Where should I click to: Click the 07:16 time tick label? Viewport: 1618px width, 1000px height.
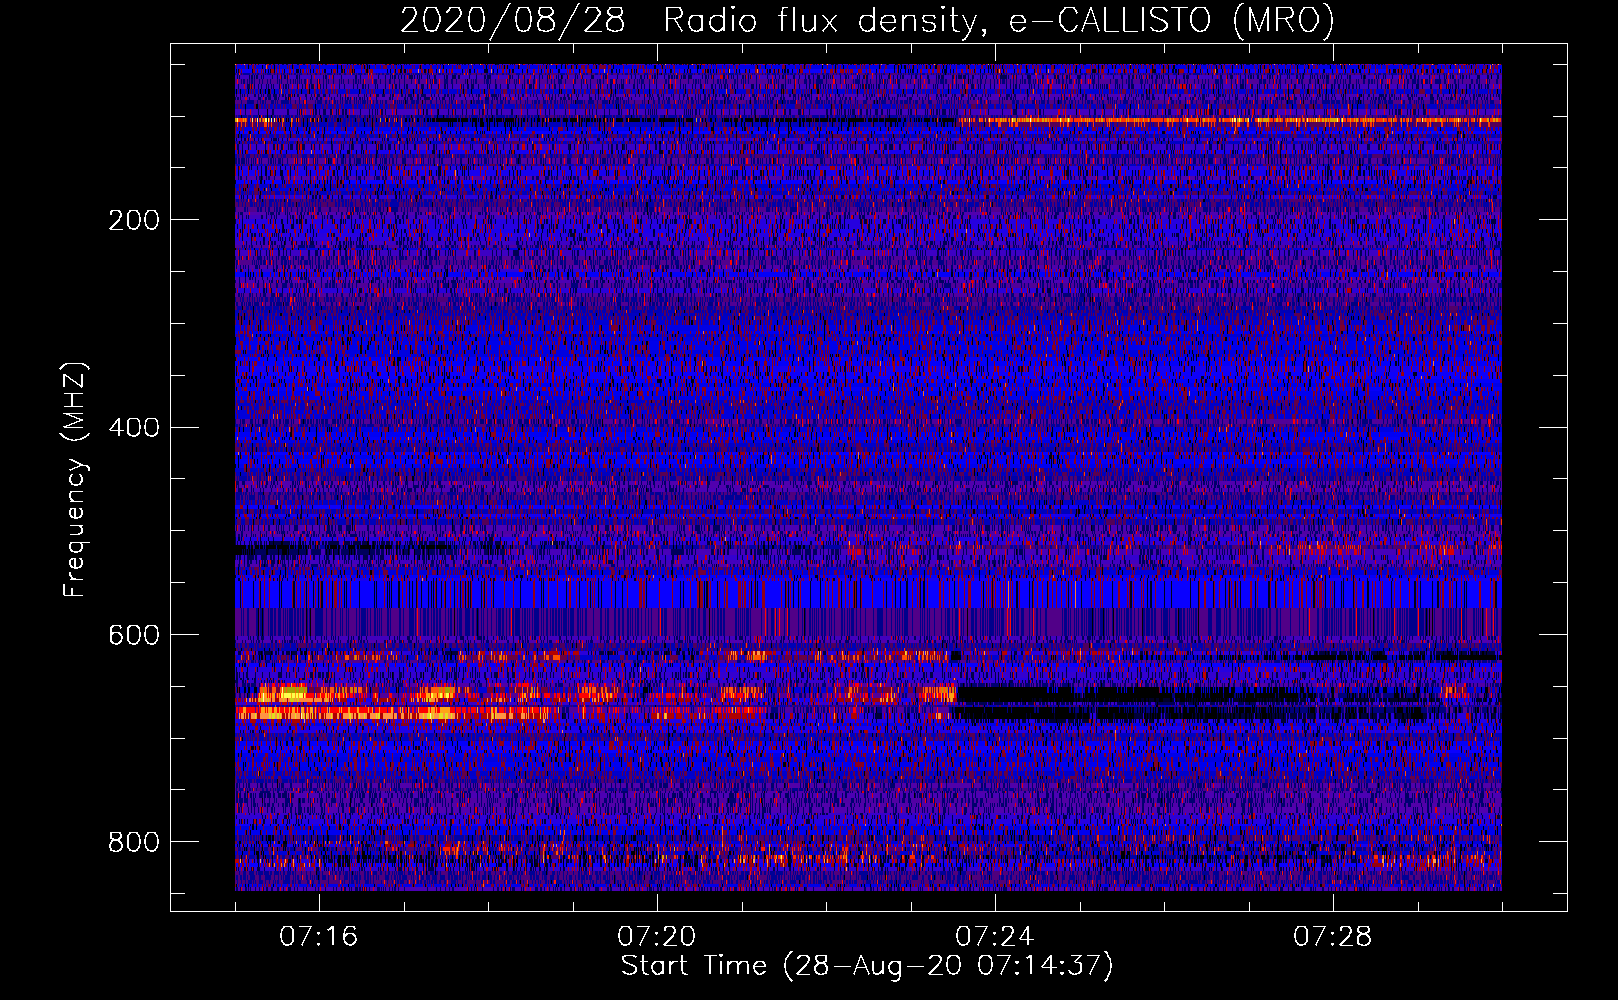point(319,937)
